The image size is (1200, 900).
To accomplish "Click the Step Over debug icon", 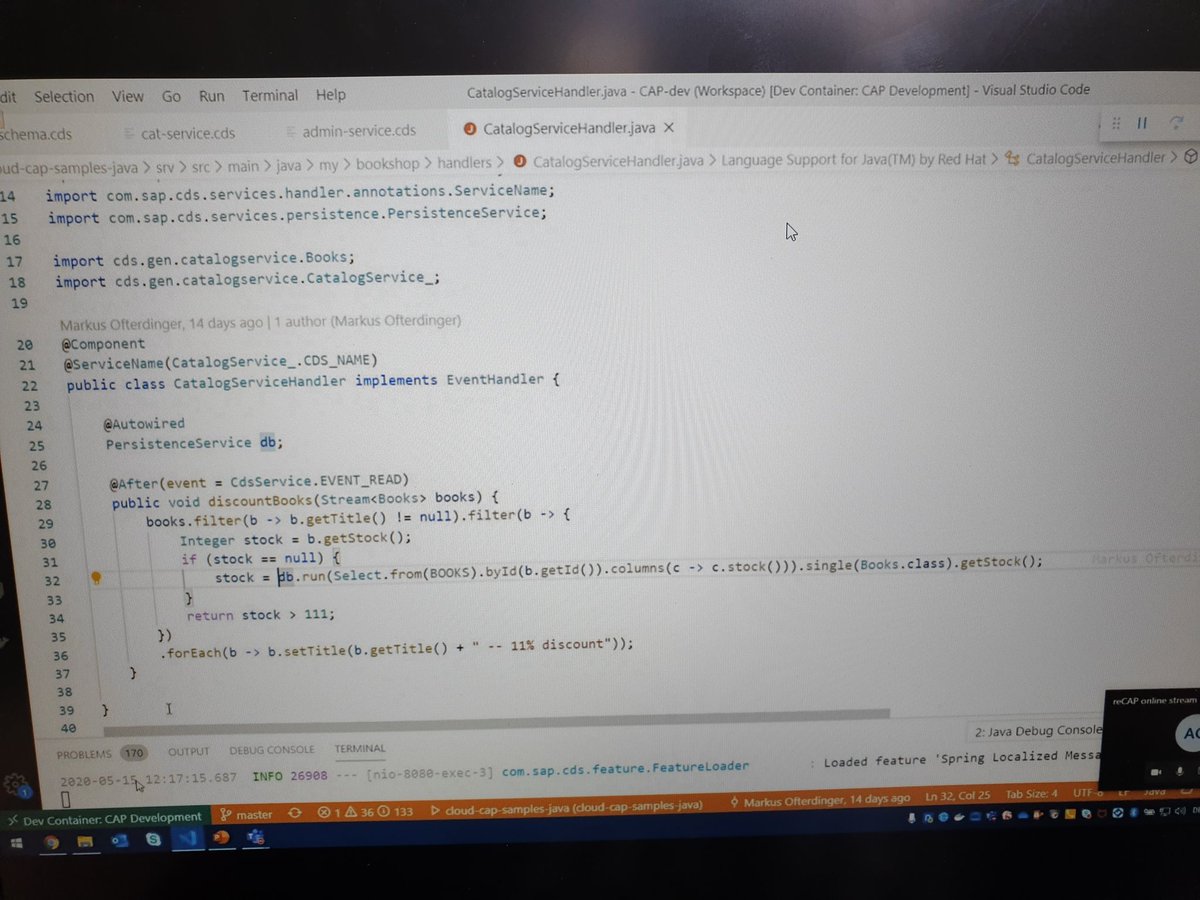I will [1177, 124].
